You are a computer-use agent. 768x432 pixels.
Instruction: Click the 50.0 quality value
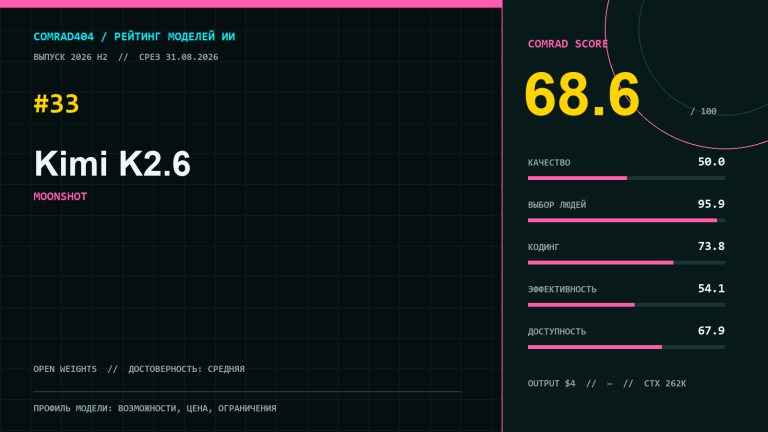(711, 162)
